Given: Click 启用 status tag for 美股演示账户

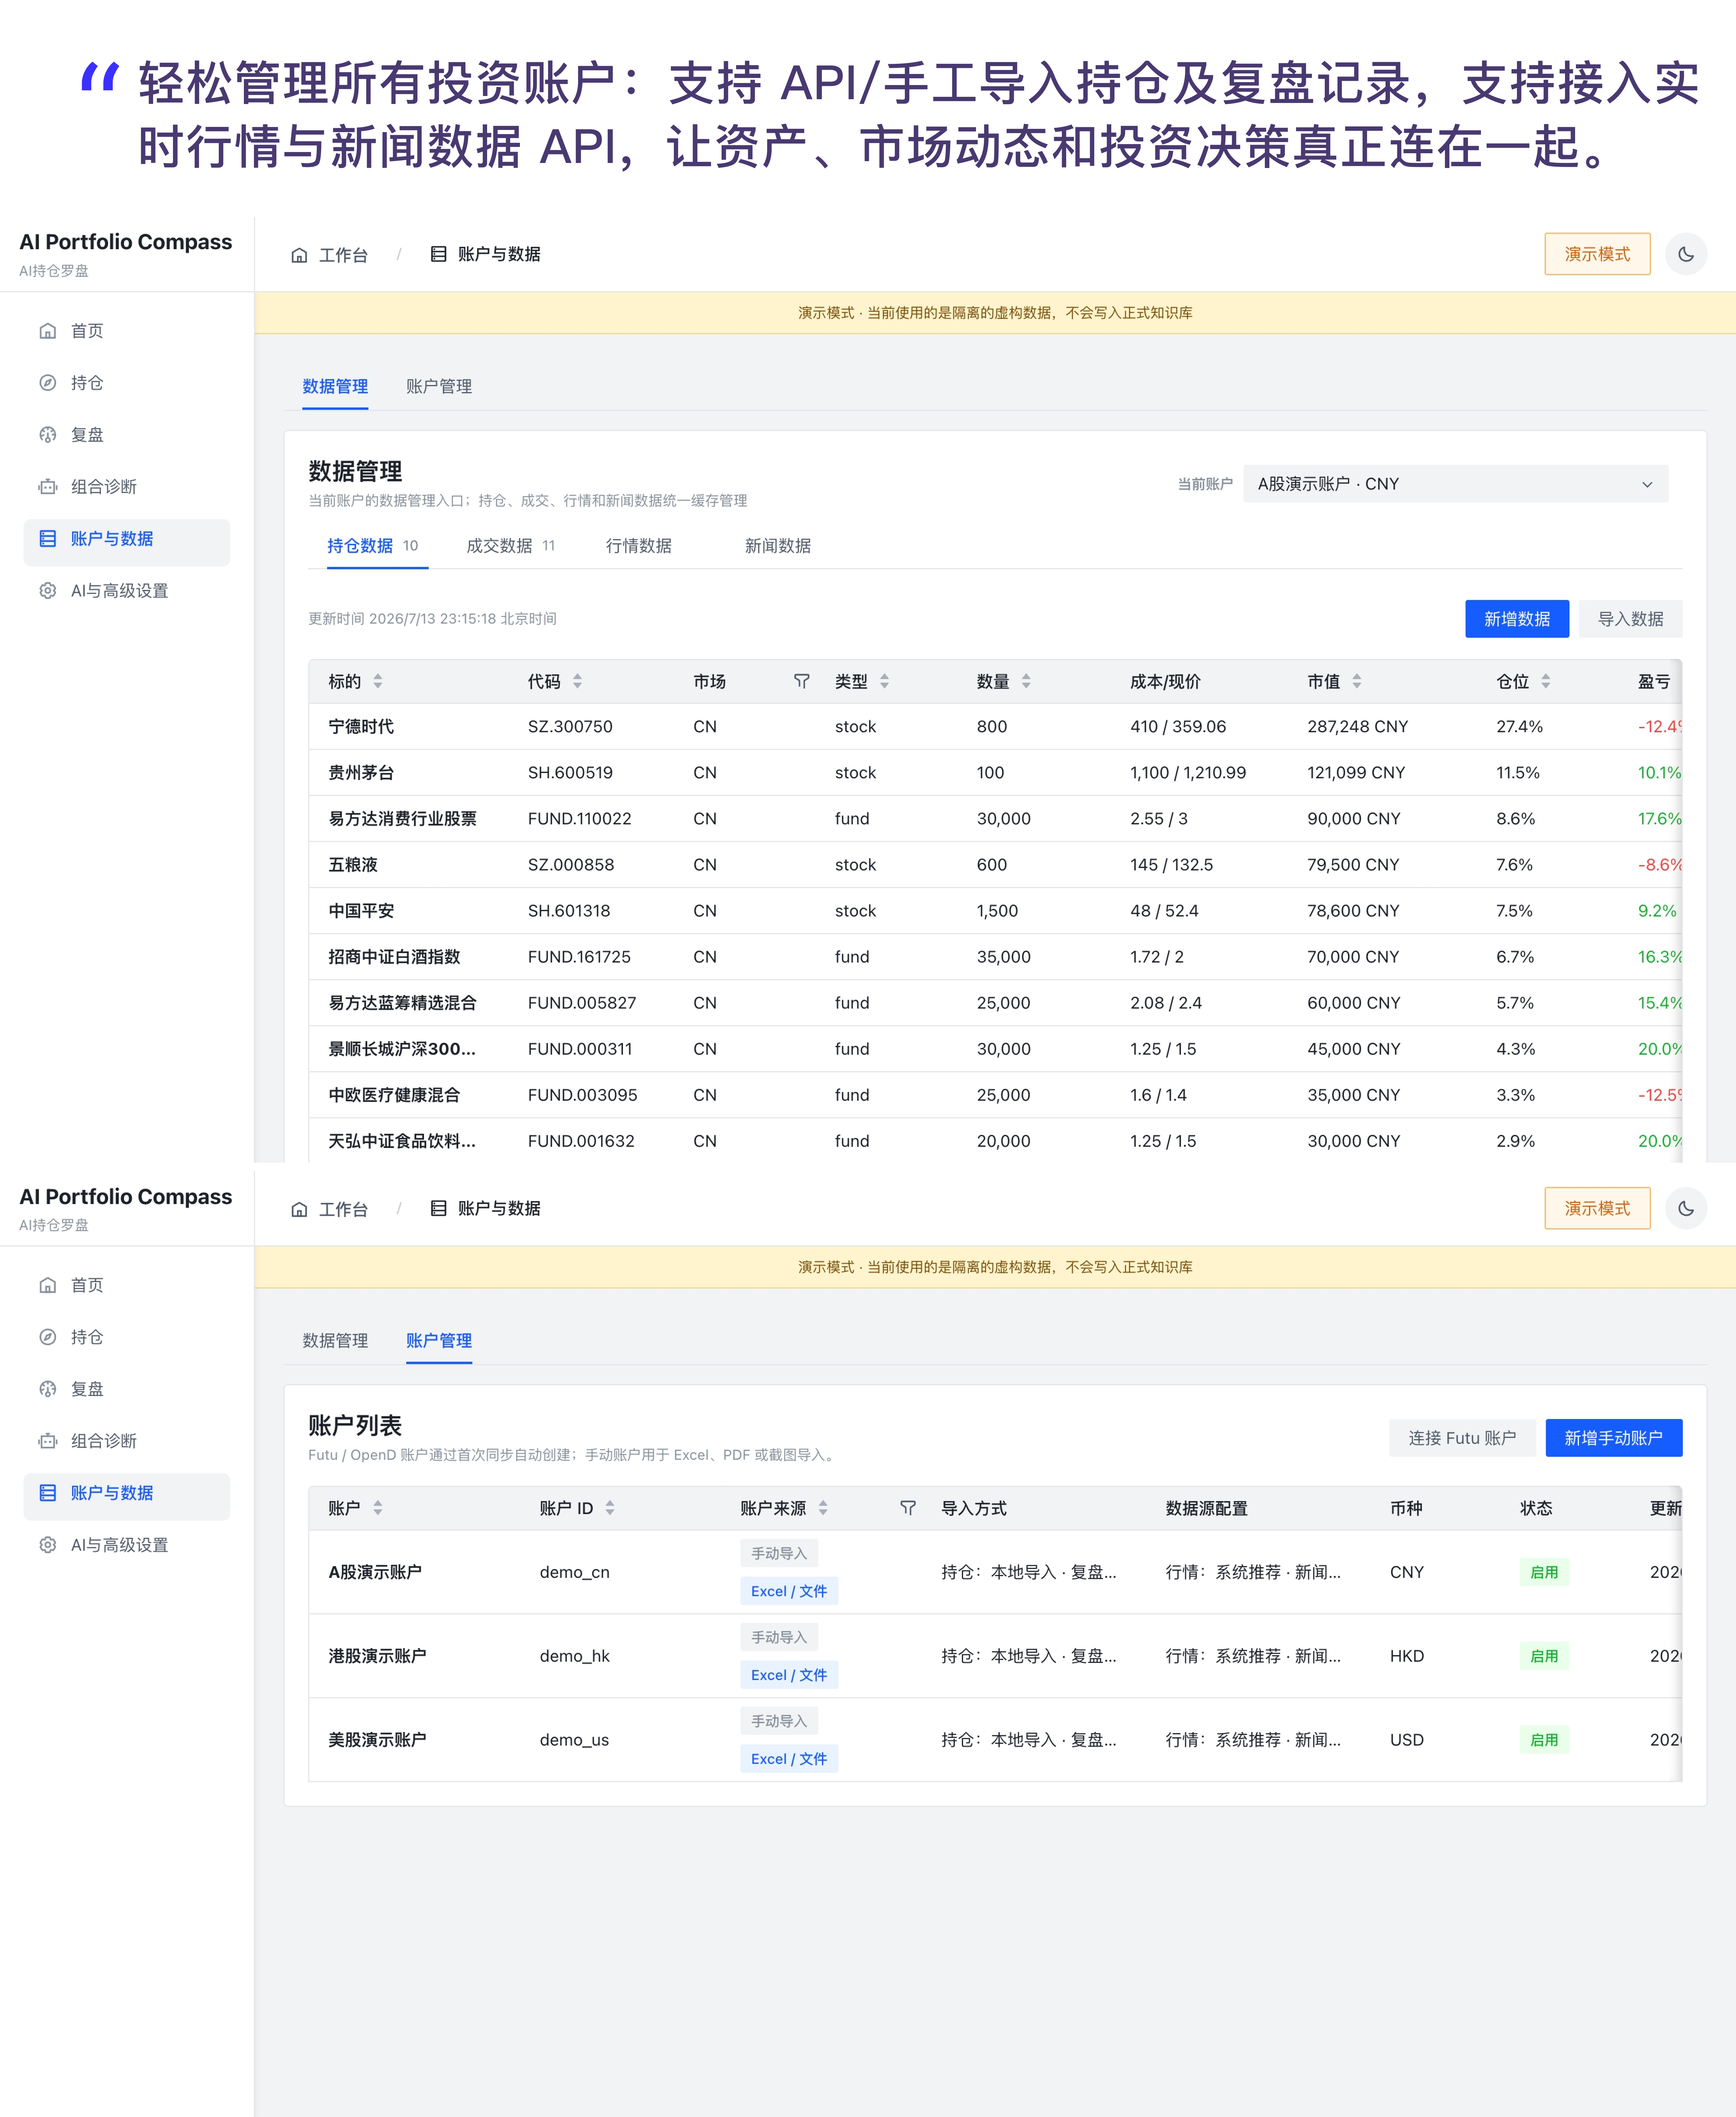Looking at the screenshot, I should pos(1544,1740).
